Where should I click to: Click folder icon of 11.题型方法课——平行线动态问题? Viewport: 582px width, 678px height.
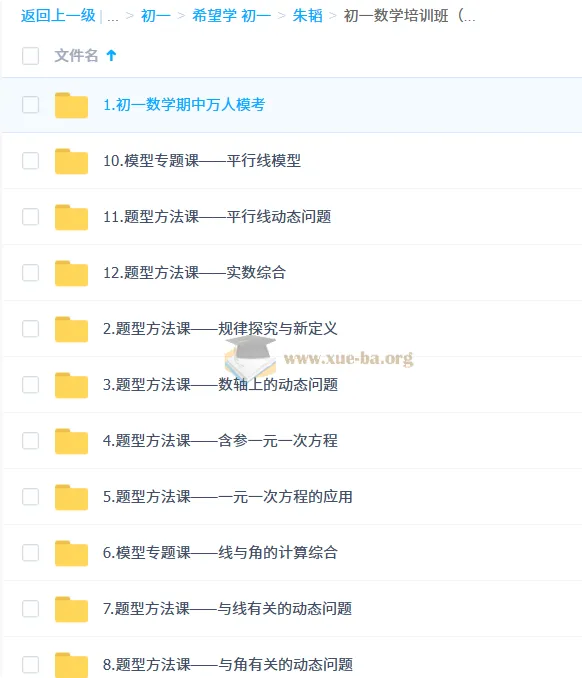(71, 217)
